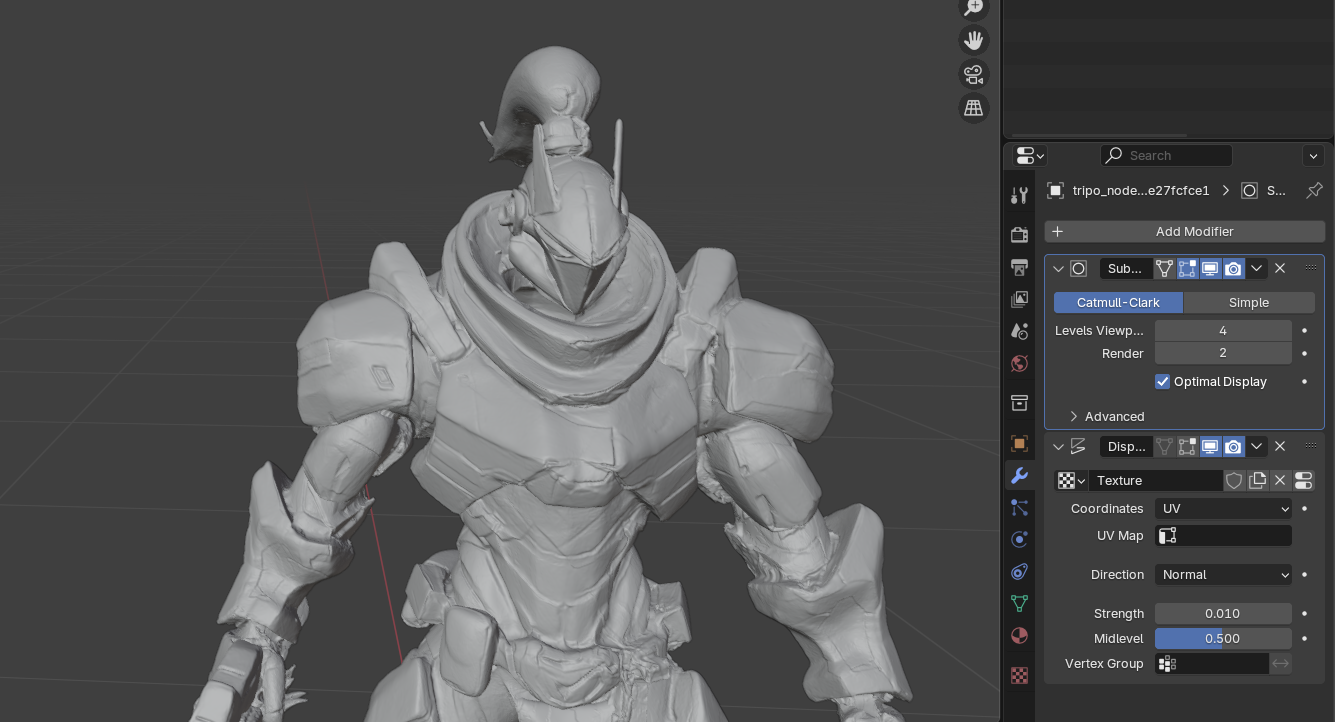
Task: Pin the properties editor context
Action: tap(1314, 190)
